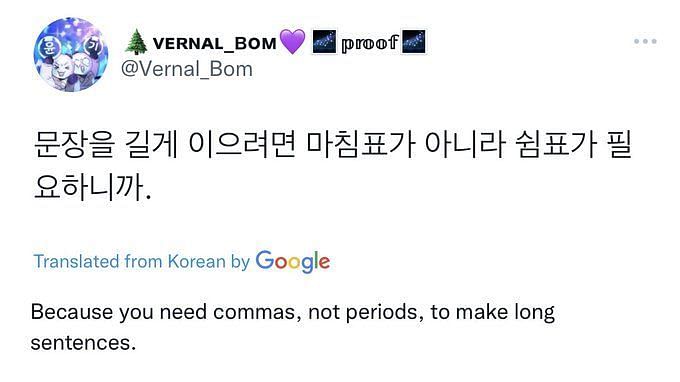Click the word 'sentences.' in translation
The image size is (680, 382).
click(83, 343)
